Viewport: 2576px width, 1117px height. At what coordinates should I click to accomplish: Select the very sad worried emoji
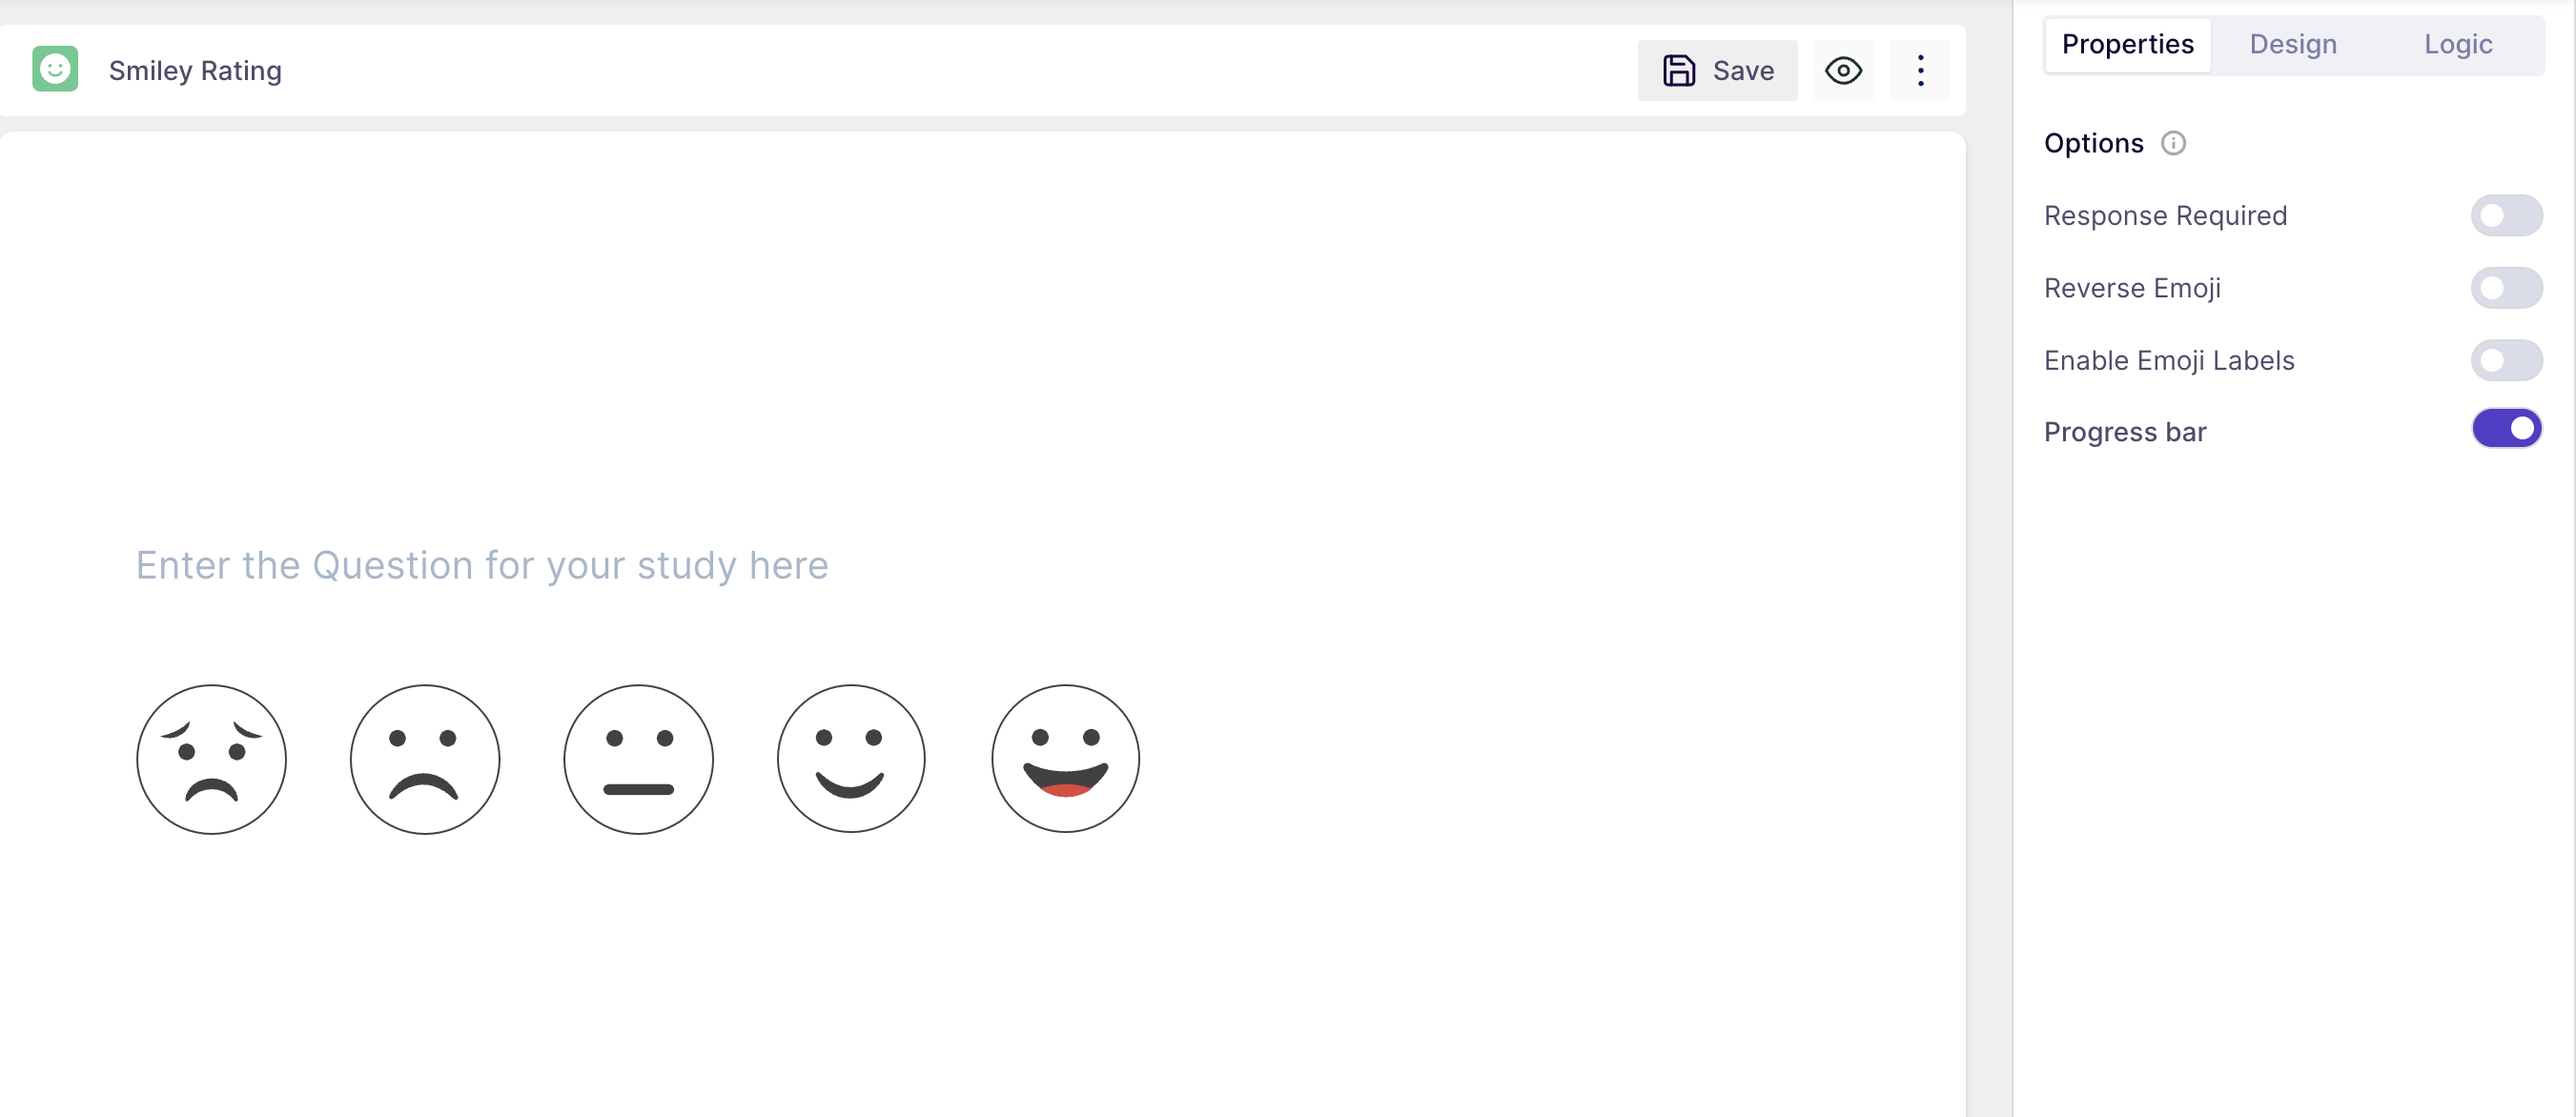tap(211, 759)
